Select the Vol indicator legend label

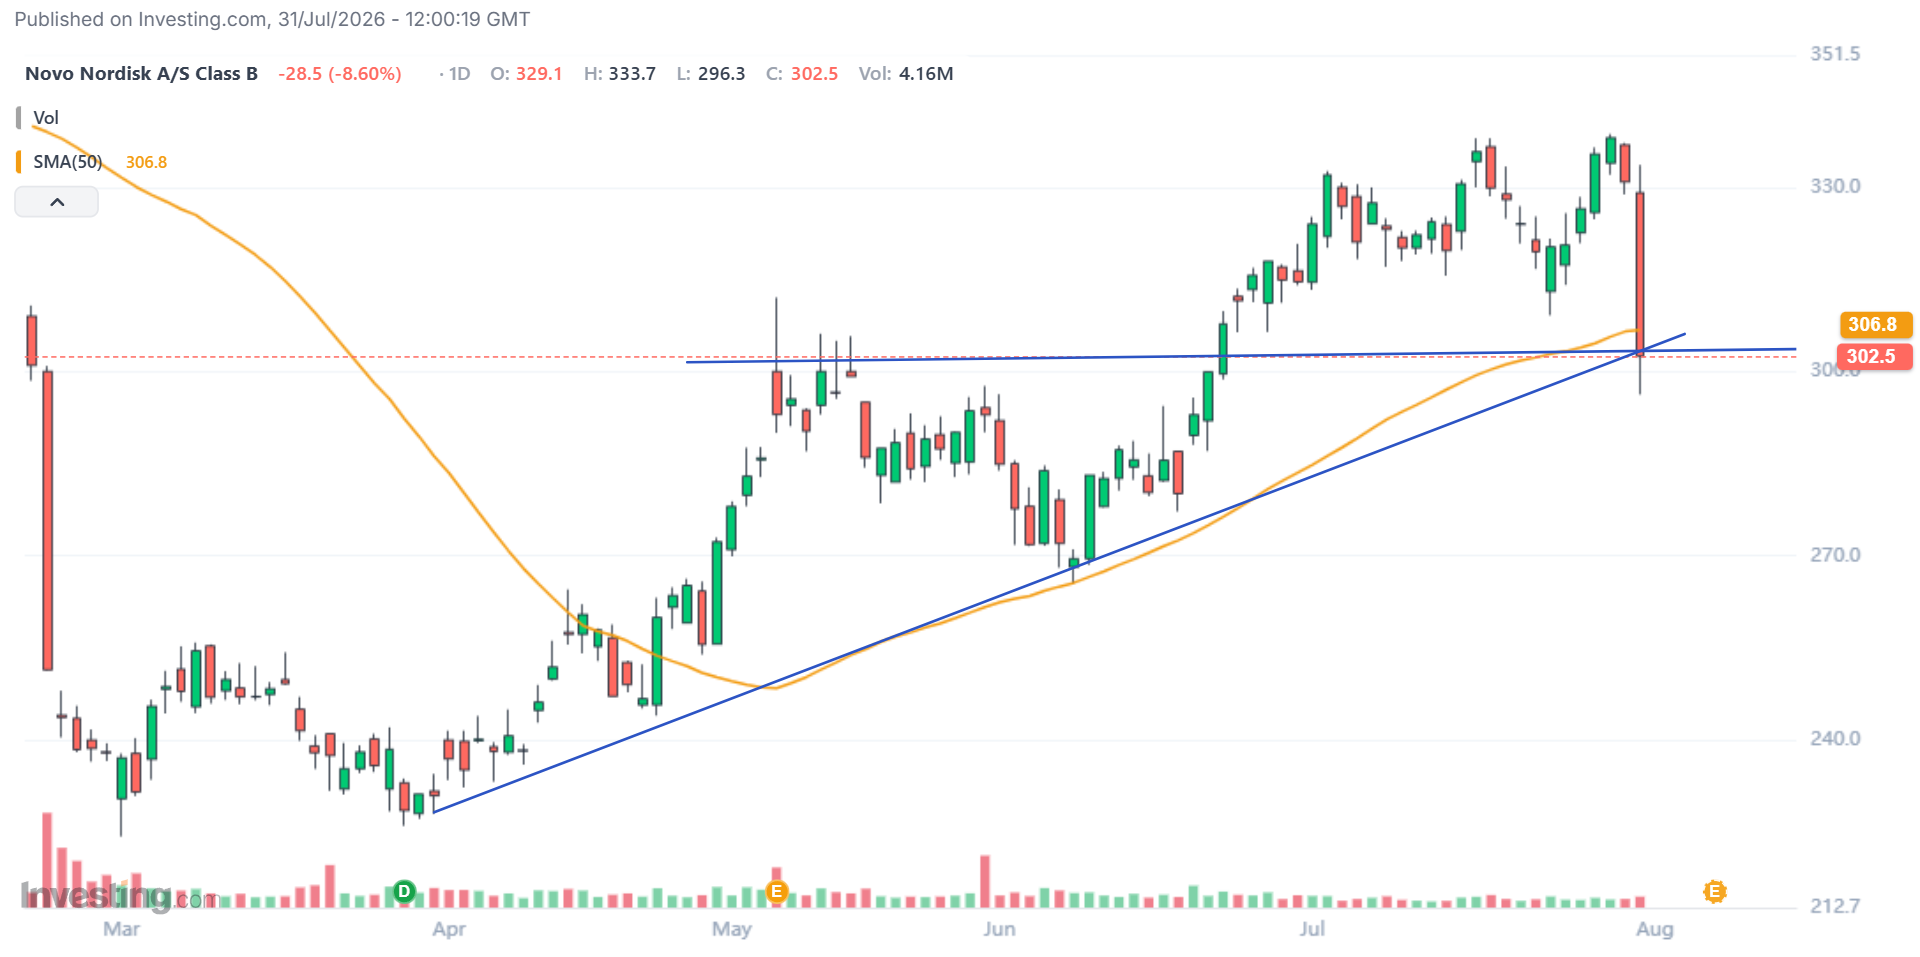click(46, 118)
